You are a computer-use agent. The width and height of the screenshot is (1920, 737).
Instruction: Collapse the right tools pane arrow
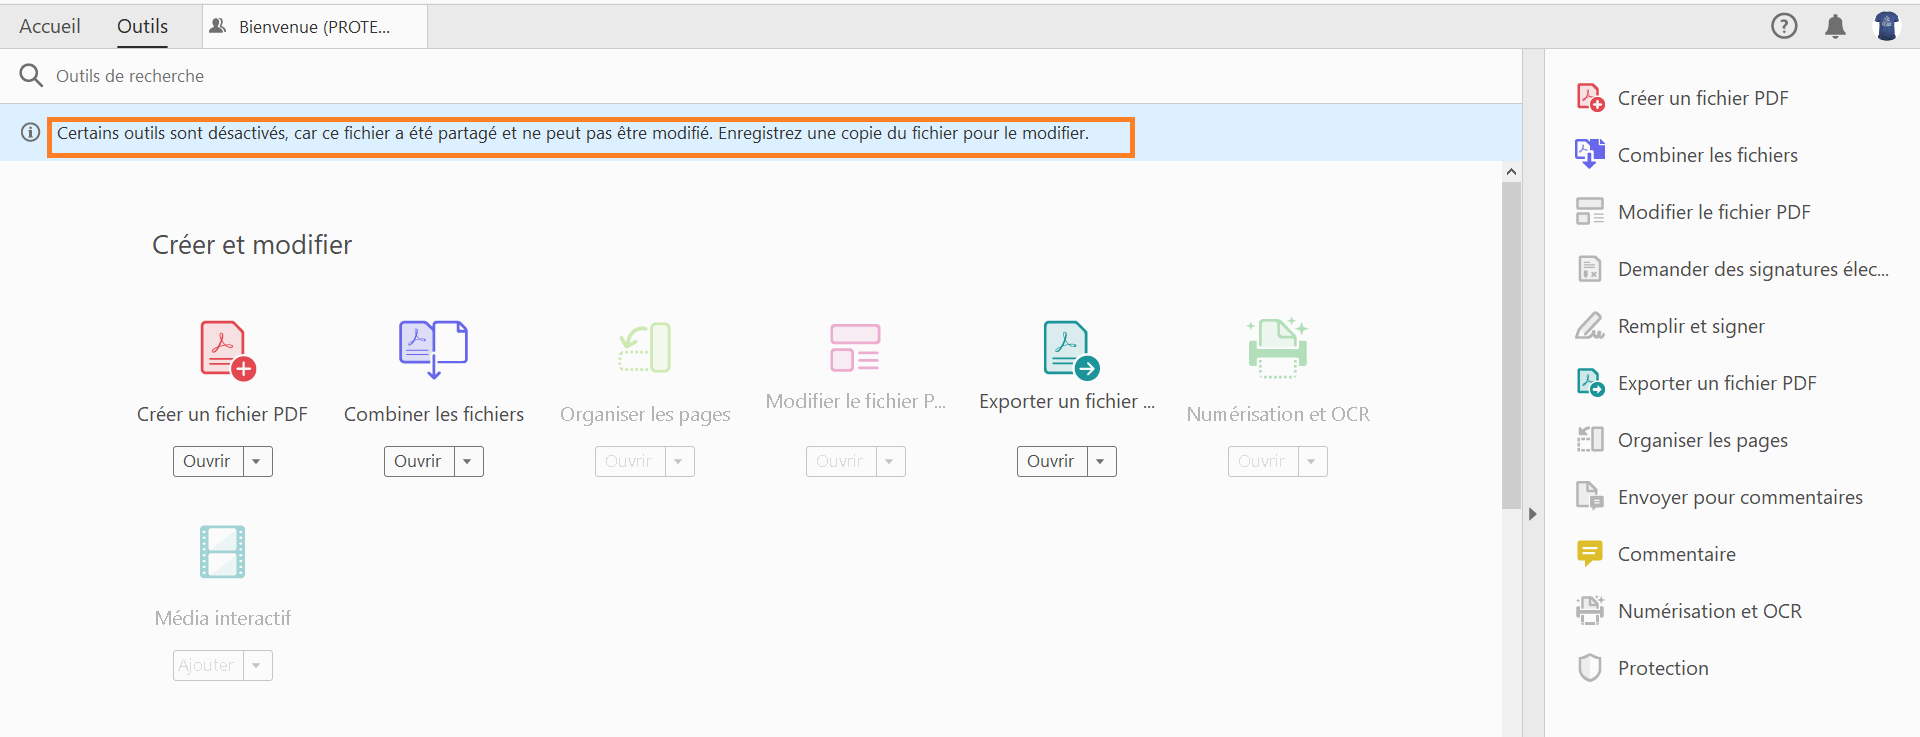[x=1532, y=514]
